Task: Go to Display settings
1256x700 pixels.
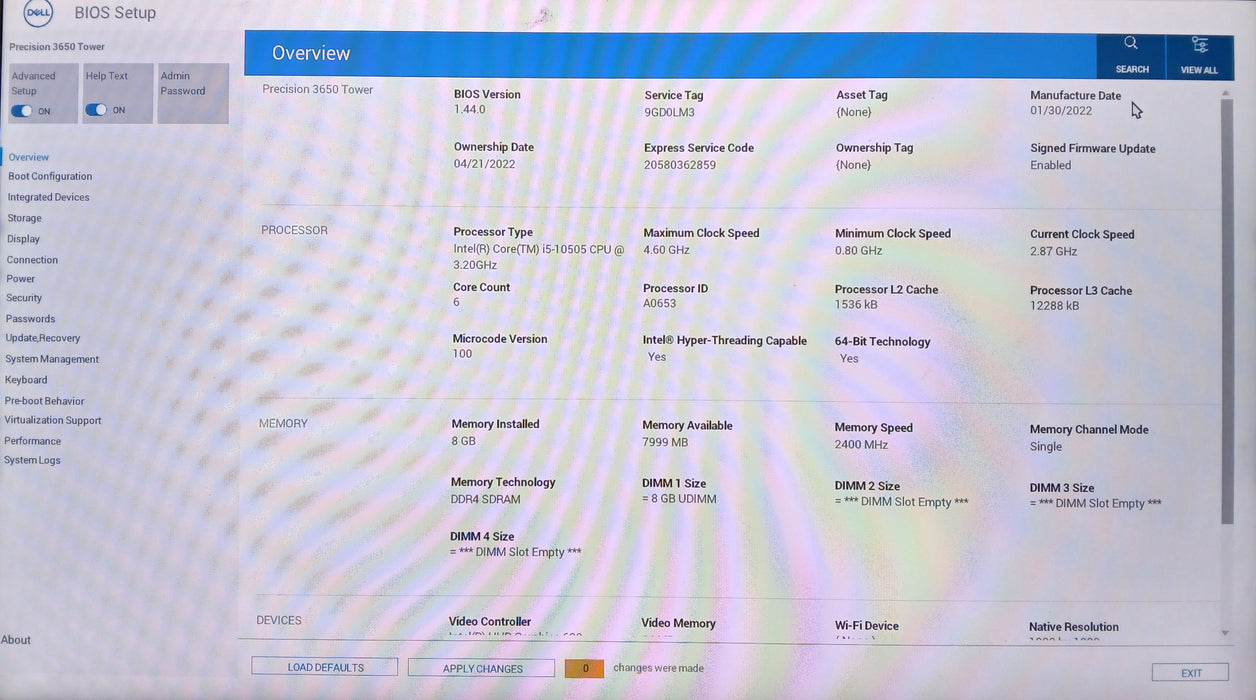Action: [x=23, y=239]
